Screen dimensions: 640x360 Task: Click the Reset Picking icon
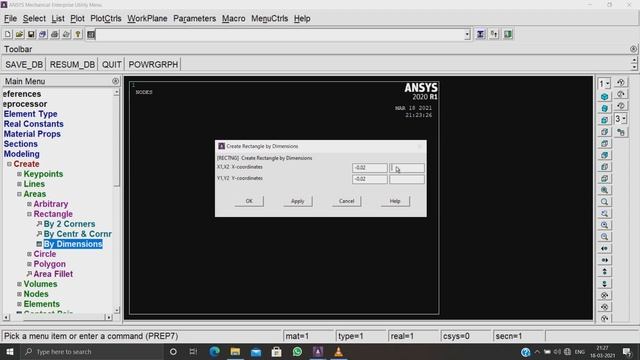(494, 34)
